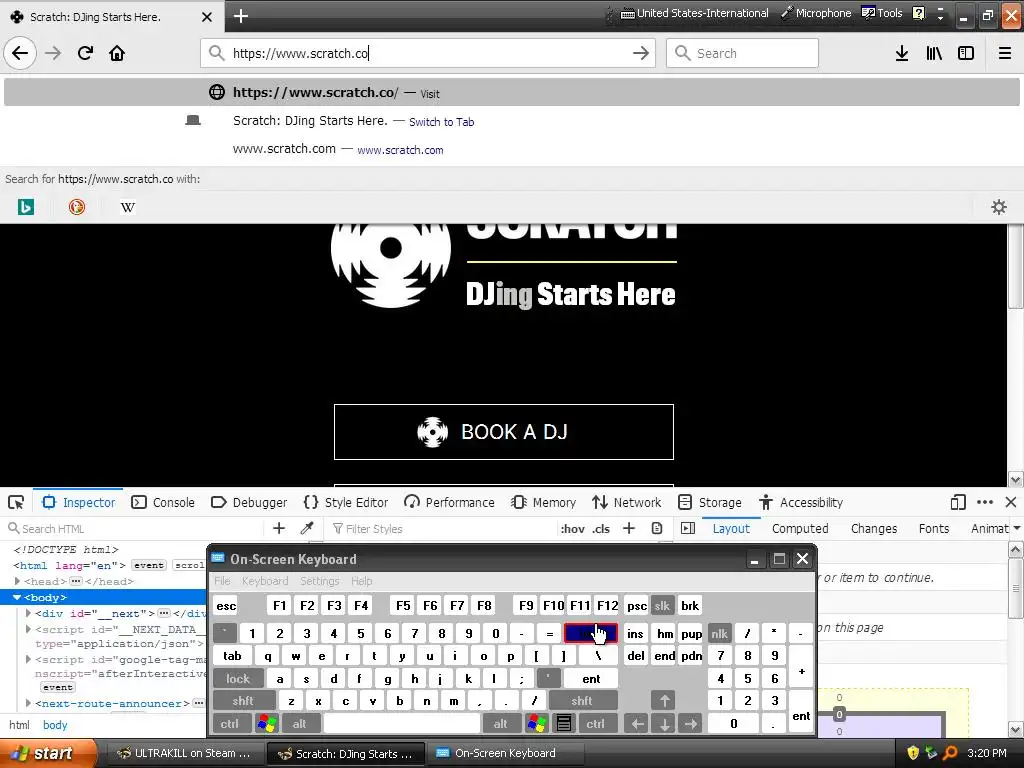Click the Go arrow in the address bar
The width and height of the screenshot is (1024, 768).
(641, 53)
